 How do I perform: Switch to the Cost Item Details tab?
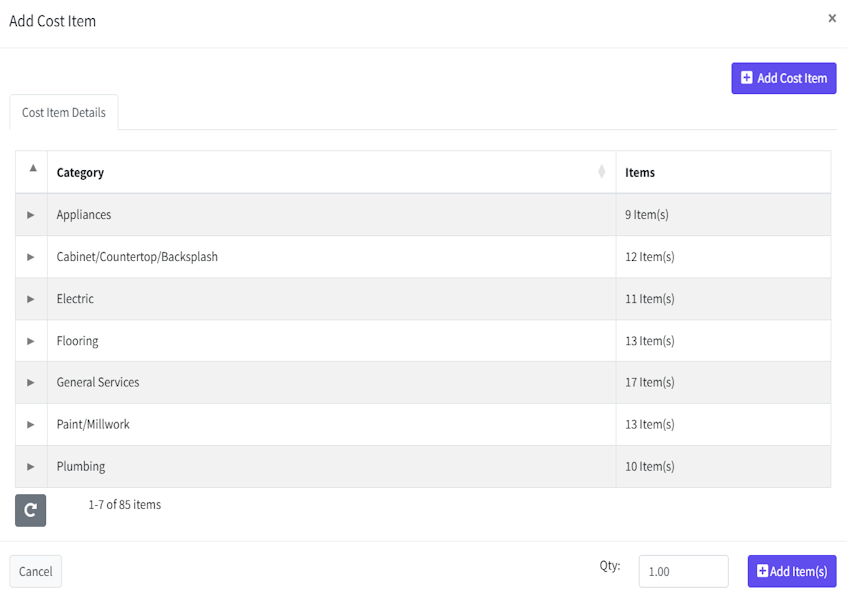[64, 113]
